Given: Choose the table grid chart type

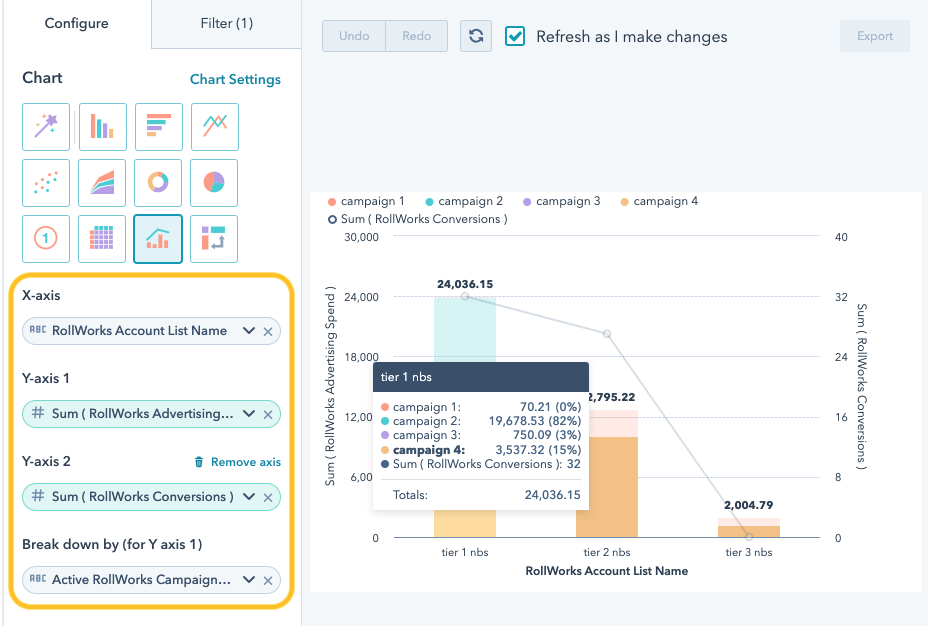Looking at the screenshot, I should coord(102,239).
